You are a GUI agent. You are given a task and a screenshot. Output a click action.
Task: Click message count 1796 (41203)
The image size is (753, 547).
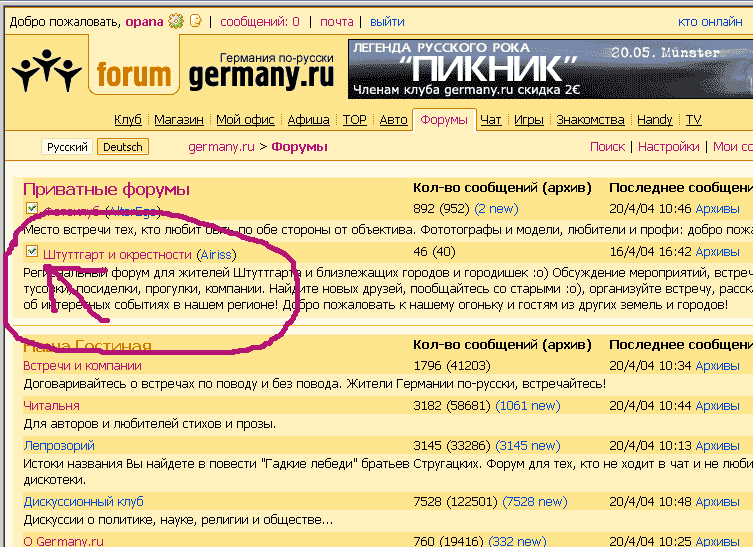452,366
